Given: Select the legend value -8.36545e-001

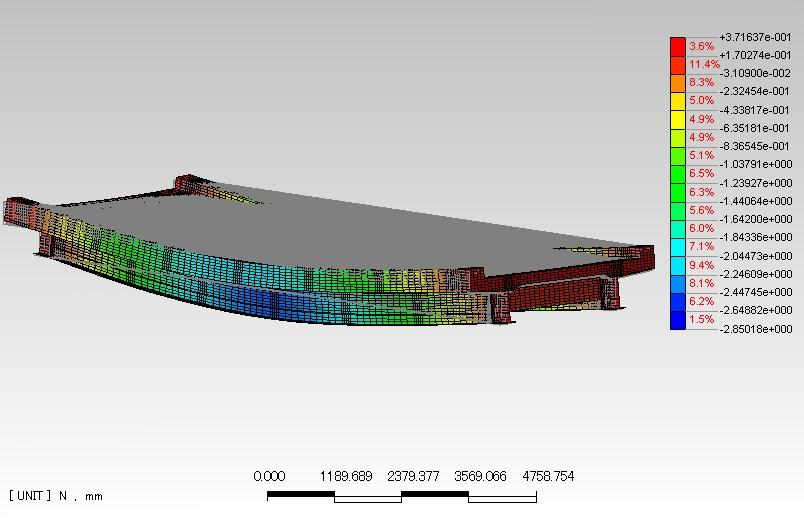Looking at the screenshot, I should point(755,146).
